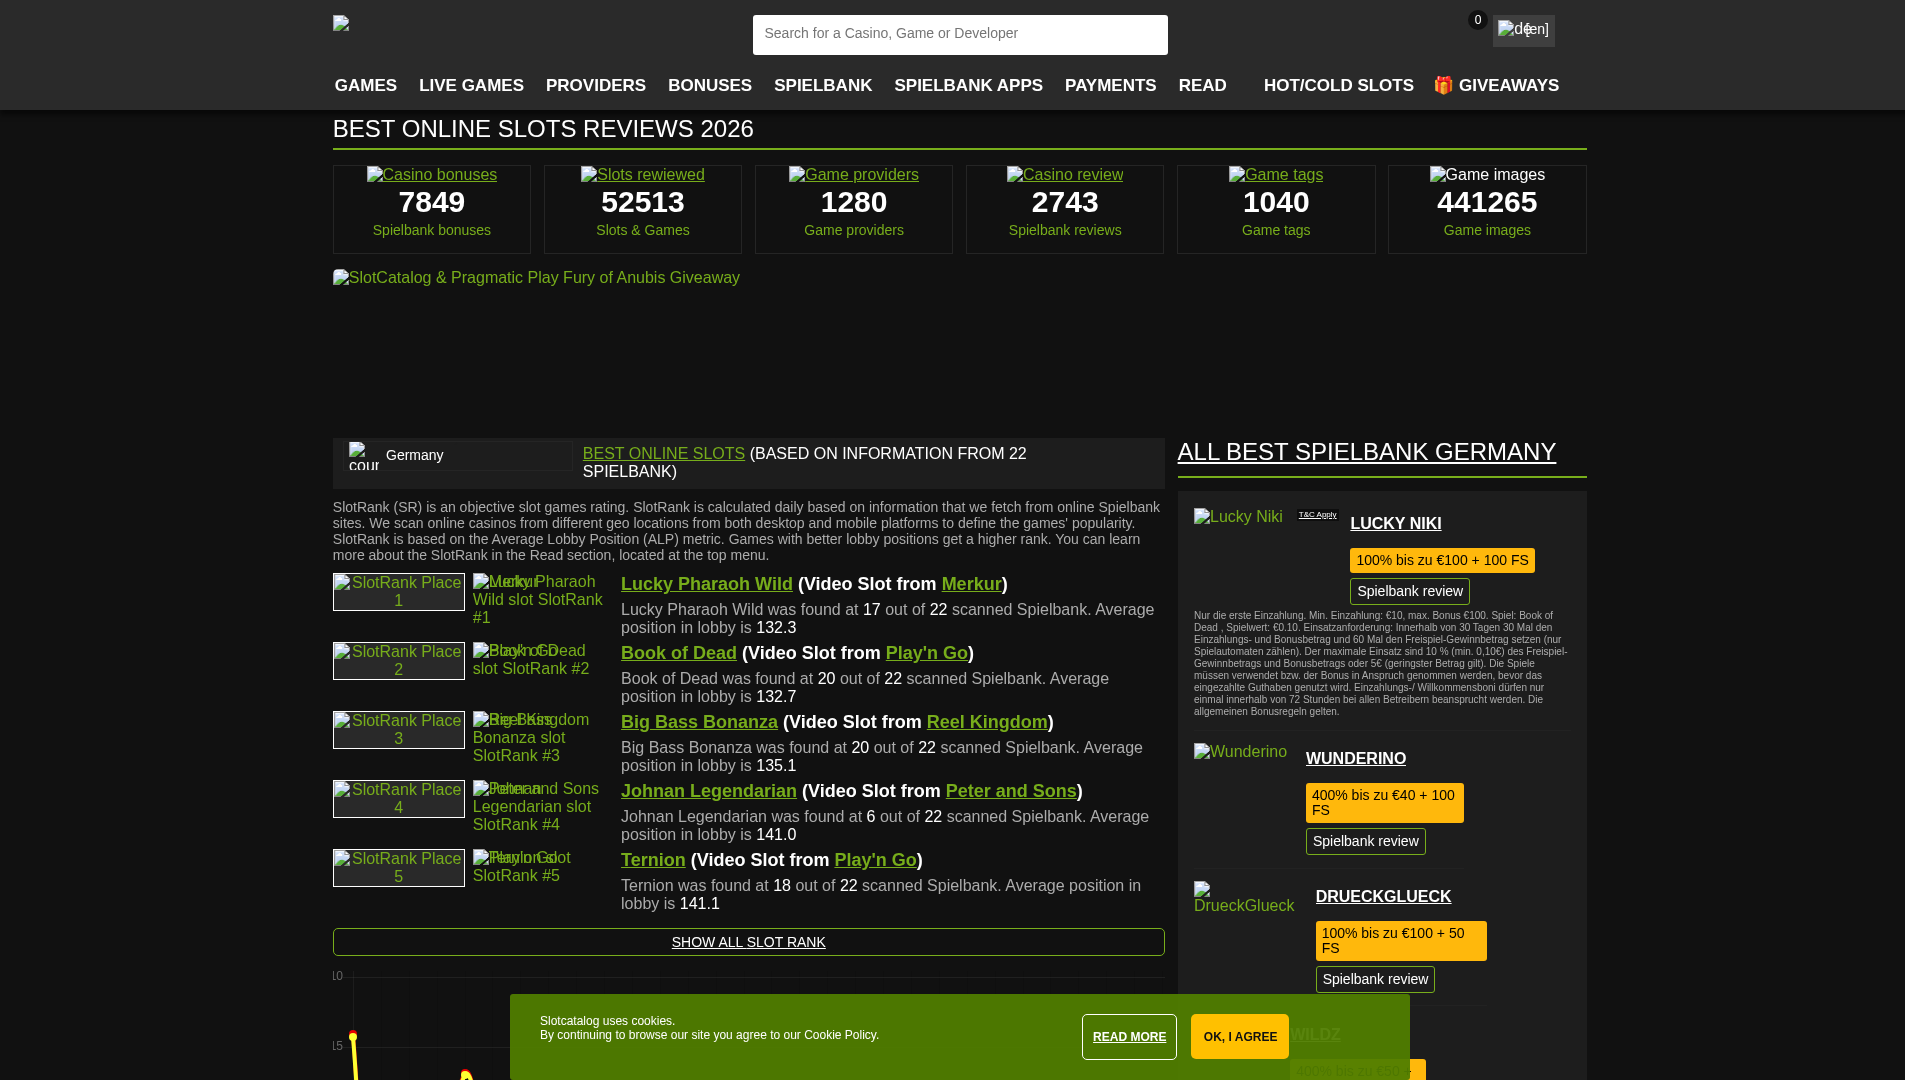Open the Games menu
Viewport: 1905px width, 1080px height.
tap(366, 86)
